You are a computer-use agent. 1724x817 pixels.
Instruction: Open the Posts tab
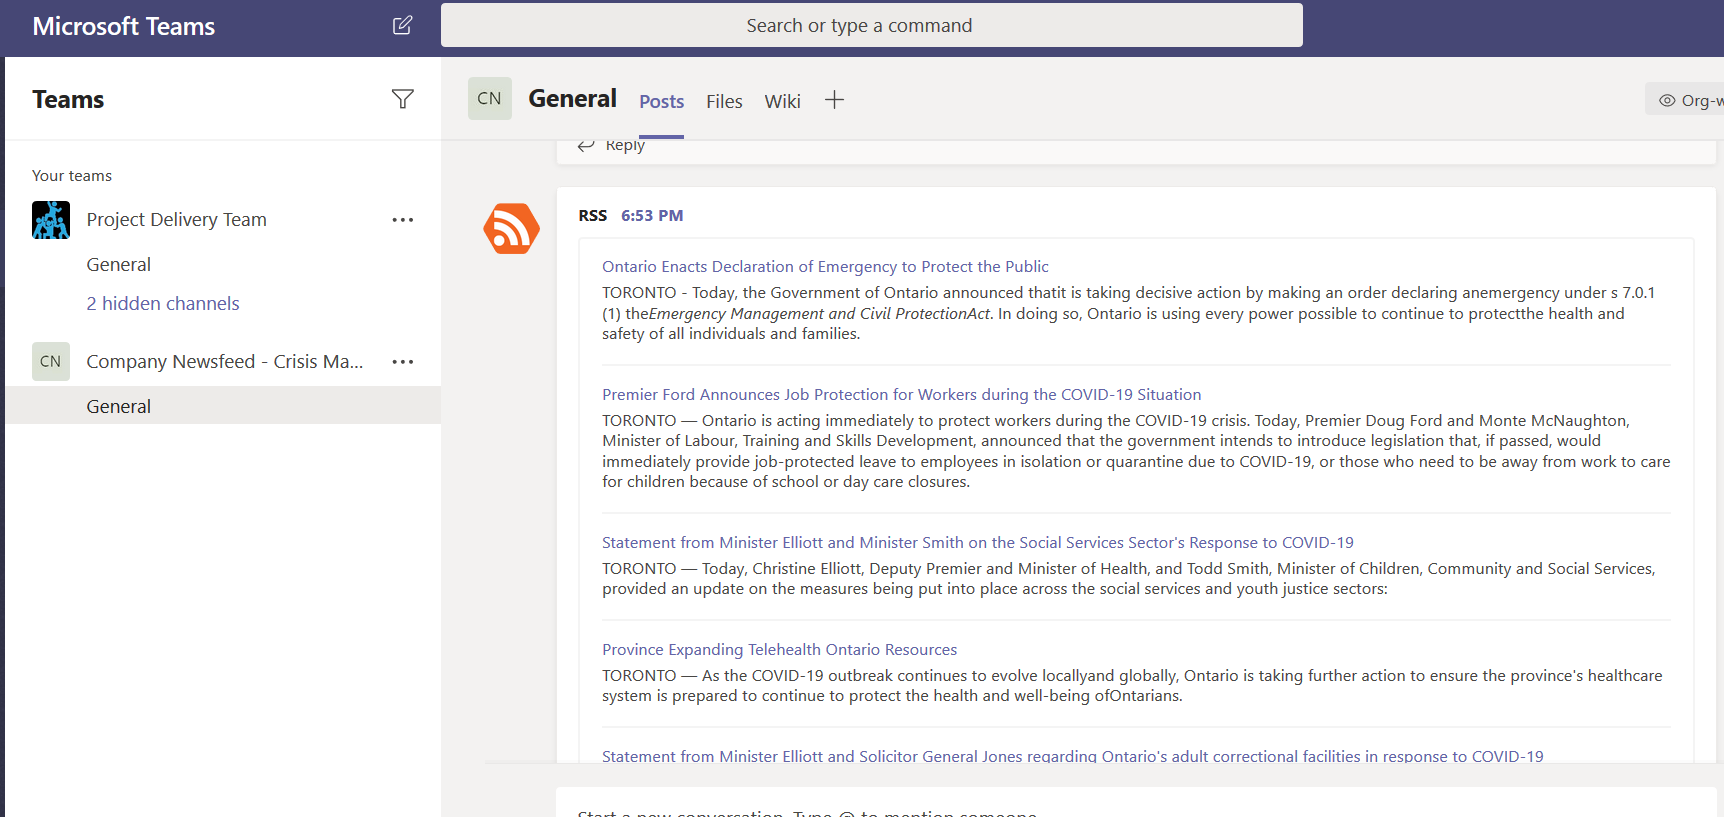(x=661, y=102)
